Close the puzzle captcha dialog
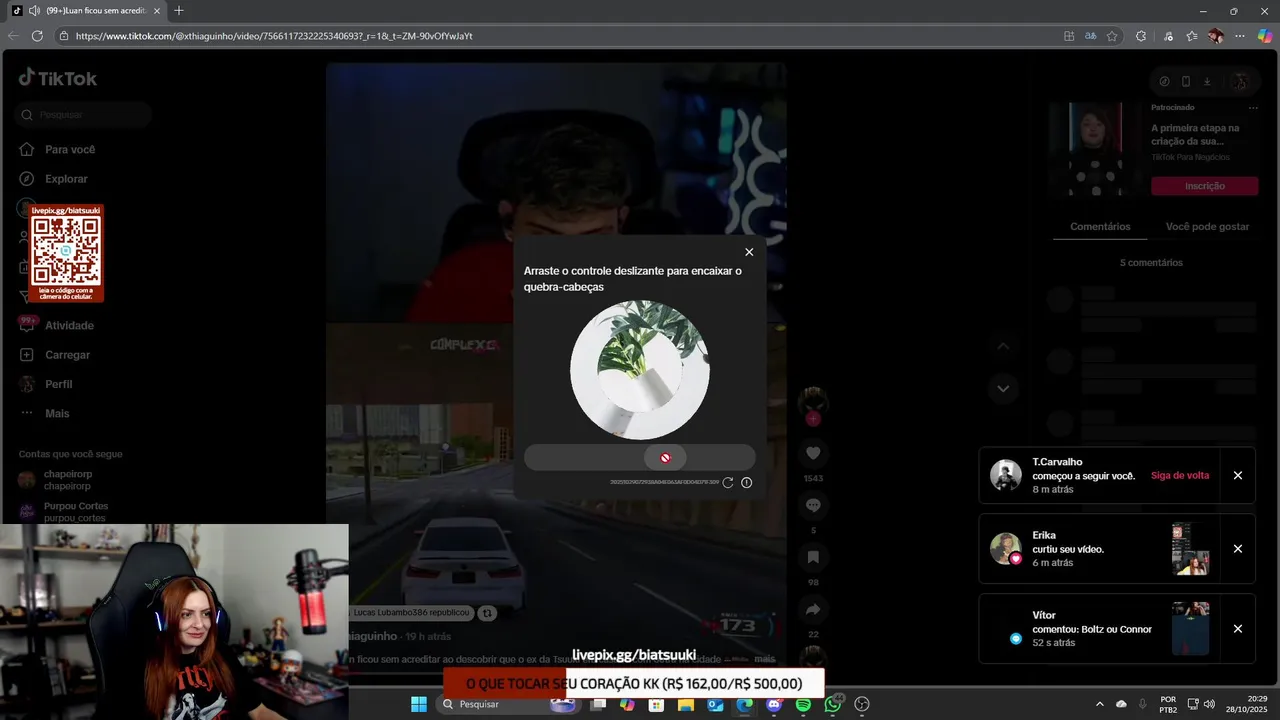This screenshot has width=1280, height=720. tap(749, 252)
